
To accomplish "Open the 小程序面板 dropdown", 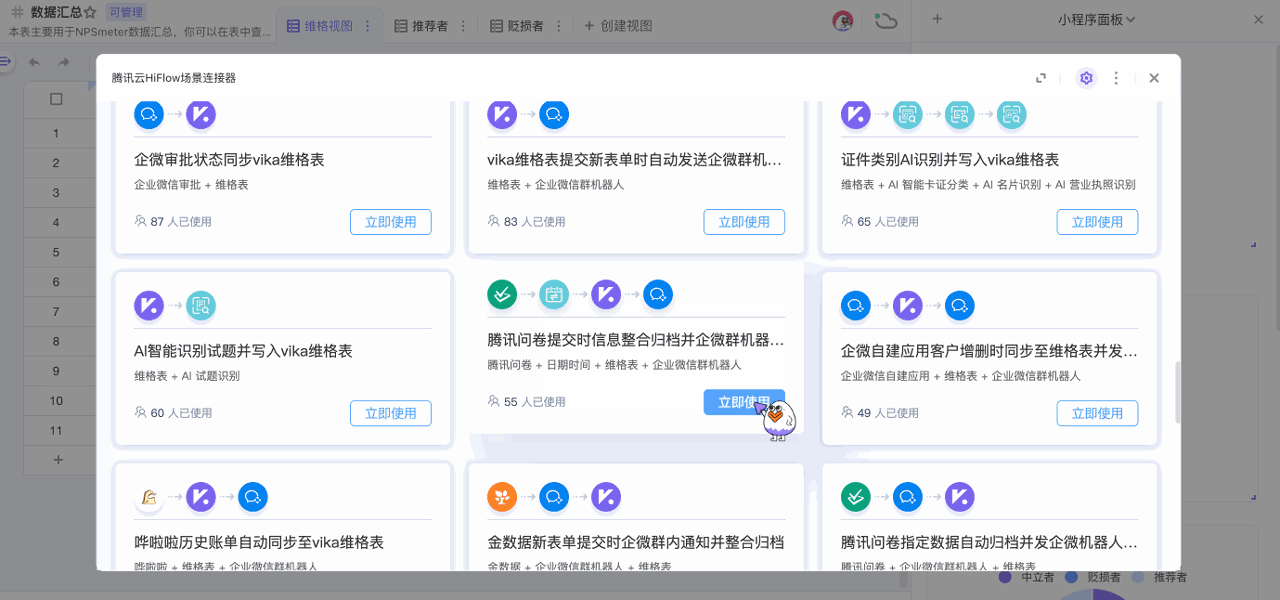I will pyautogui.click(x=1096, y=19).
